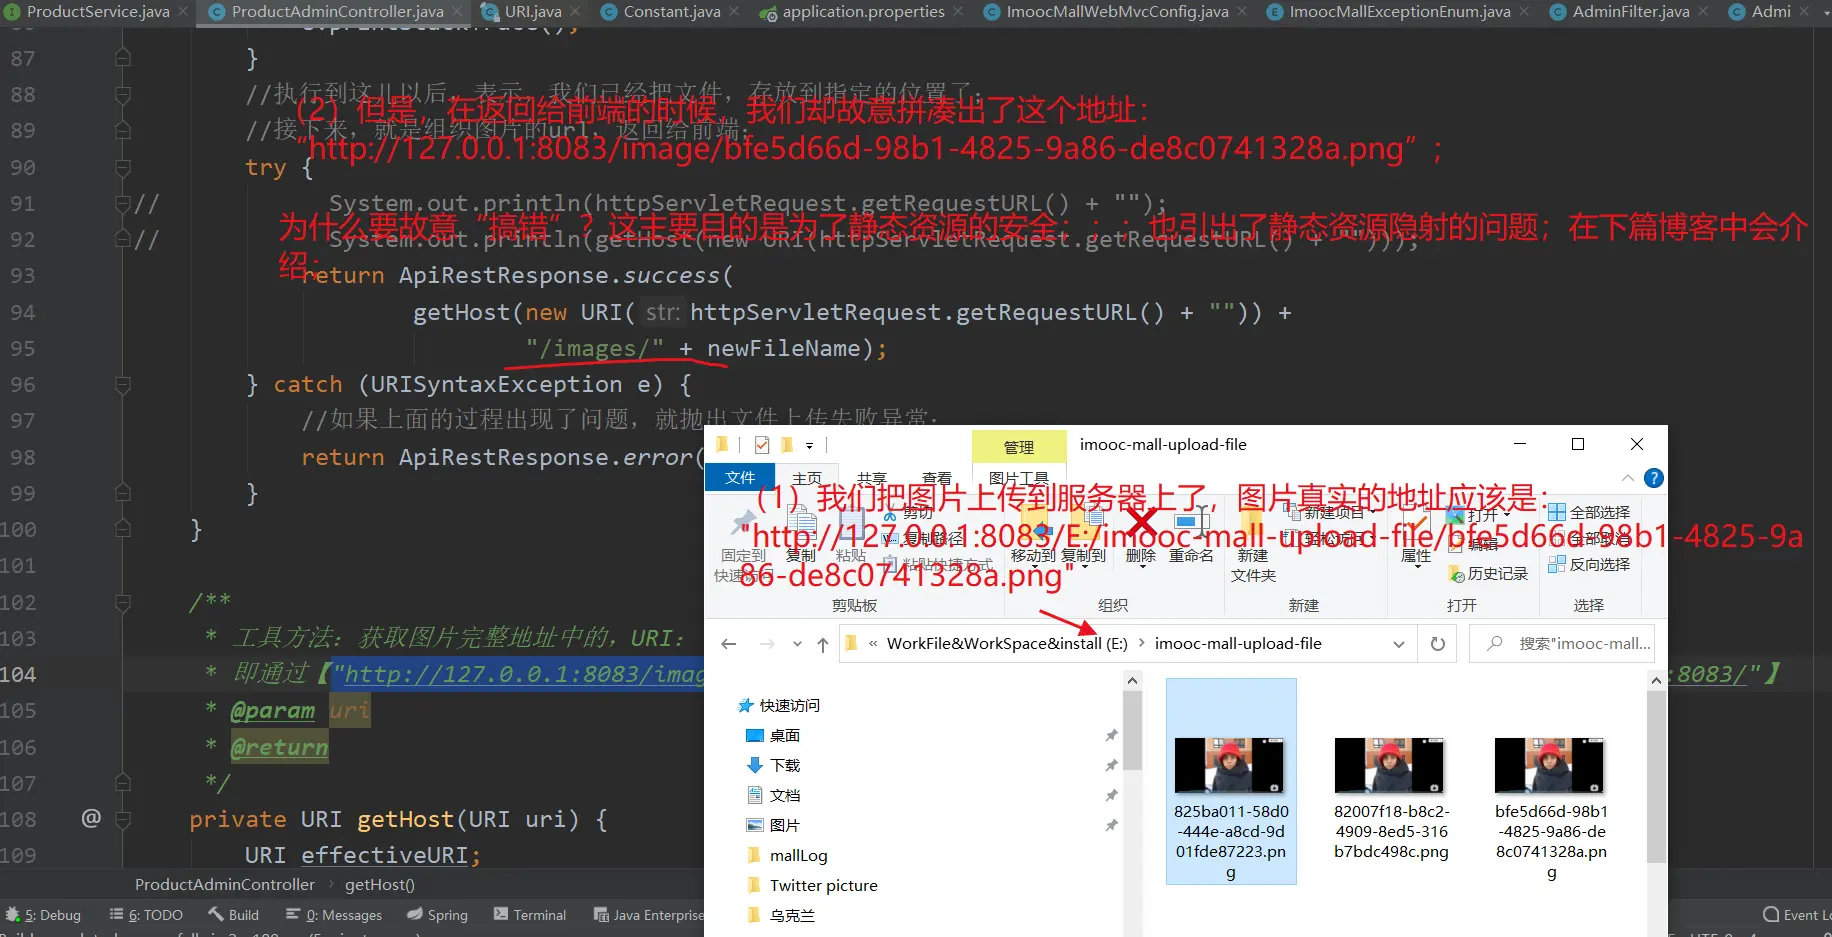The width and height of the screenshot is (1832, 937).
Task: Switch to the 共享 ribbon tab
Action: pos(872,478)
